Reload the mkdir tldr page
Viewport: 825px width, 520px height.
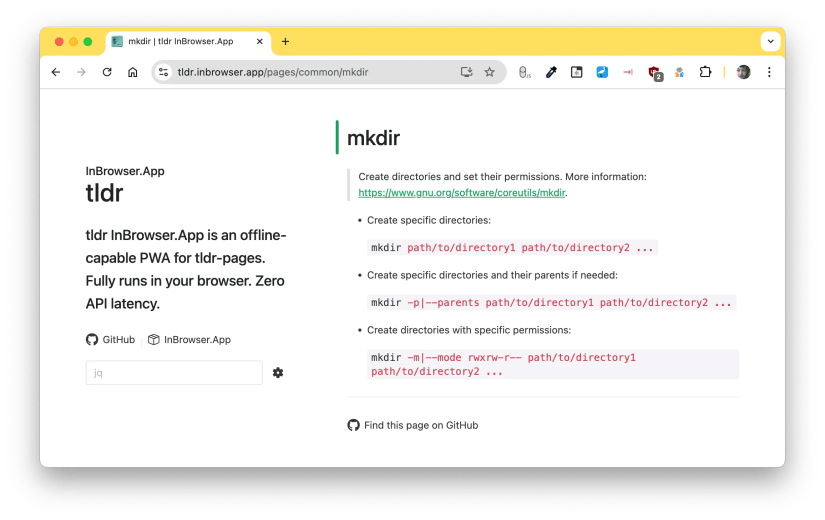coord(107,72)
